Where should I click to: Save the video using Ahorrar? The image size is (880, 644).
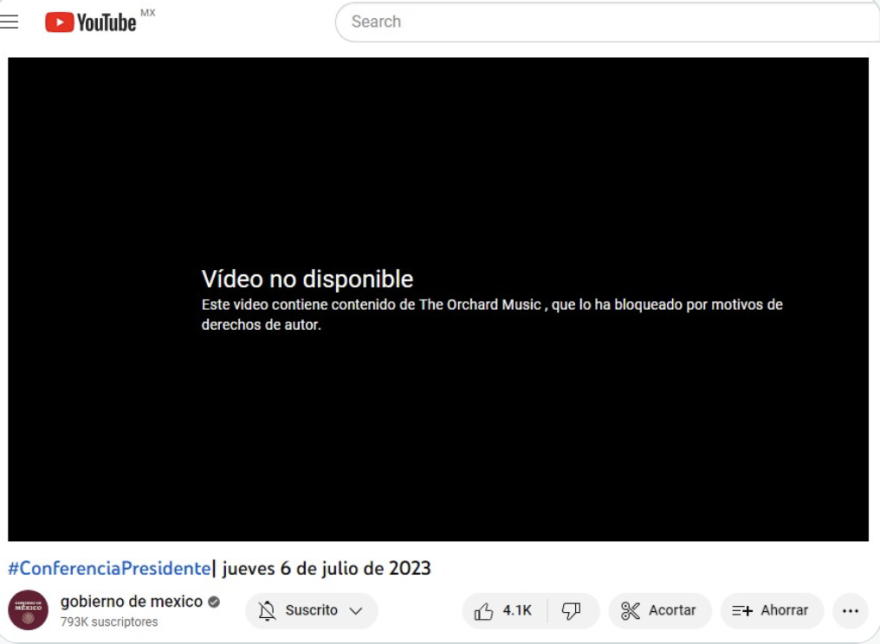pyautogui.click(x=770, y=610)
